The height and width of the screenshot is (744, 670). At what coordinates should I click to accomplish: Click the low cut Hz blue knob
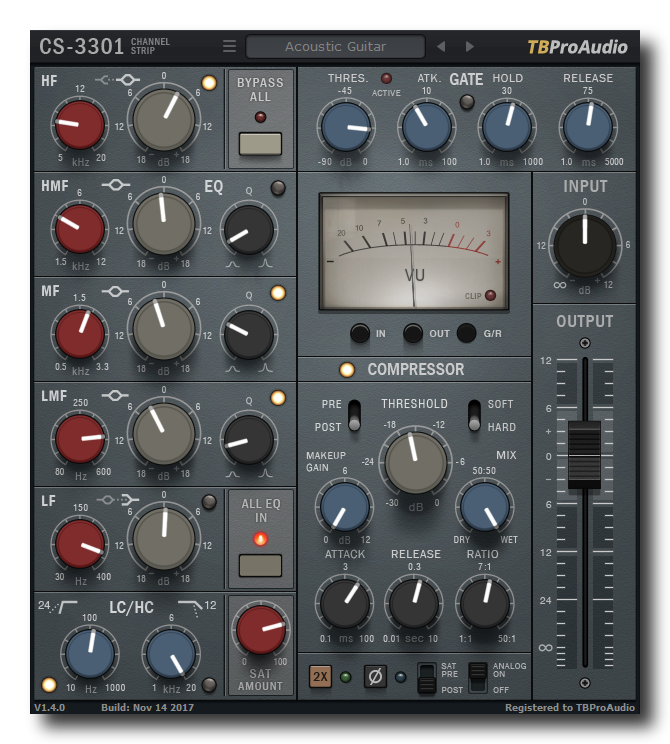tap(90, 653)
